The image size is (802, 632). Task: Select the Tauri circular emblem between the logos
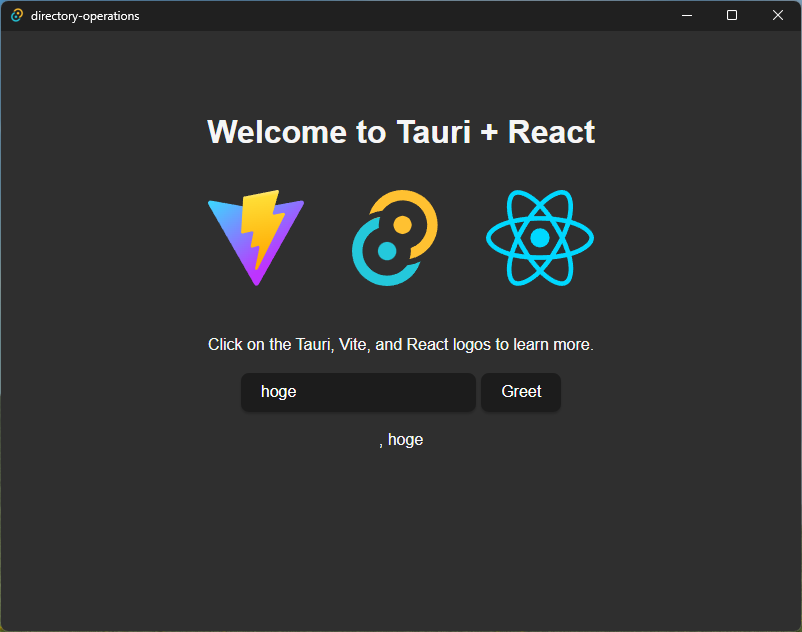[x=396, y=238]
